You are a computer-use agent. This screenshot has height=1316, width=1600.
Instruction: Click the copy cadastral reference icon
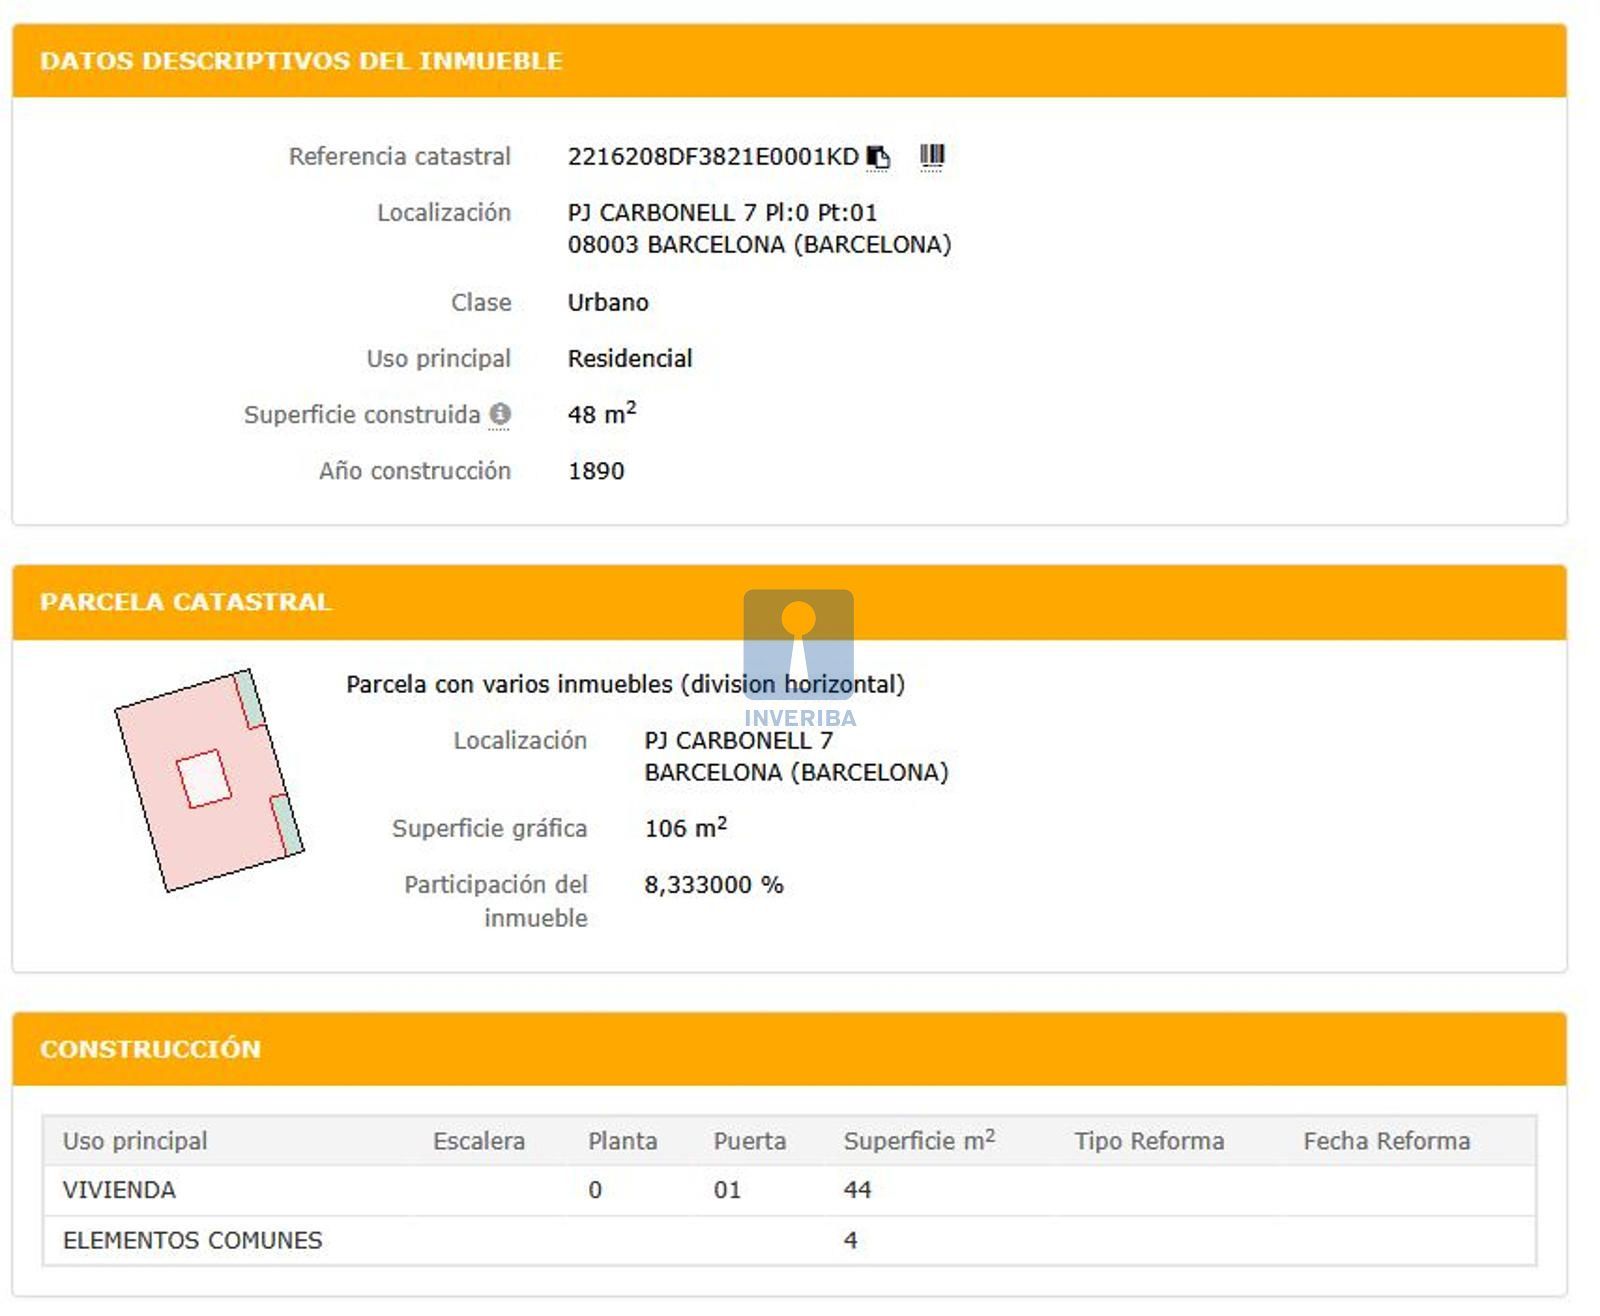tap(877, 157)
